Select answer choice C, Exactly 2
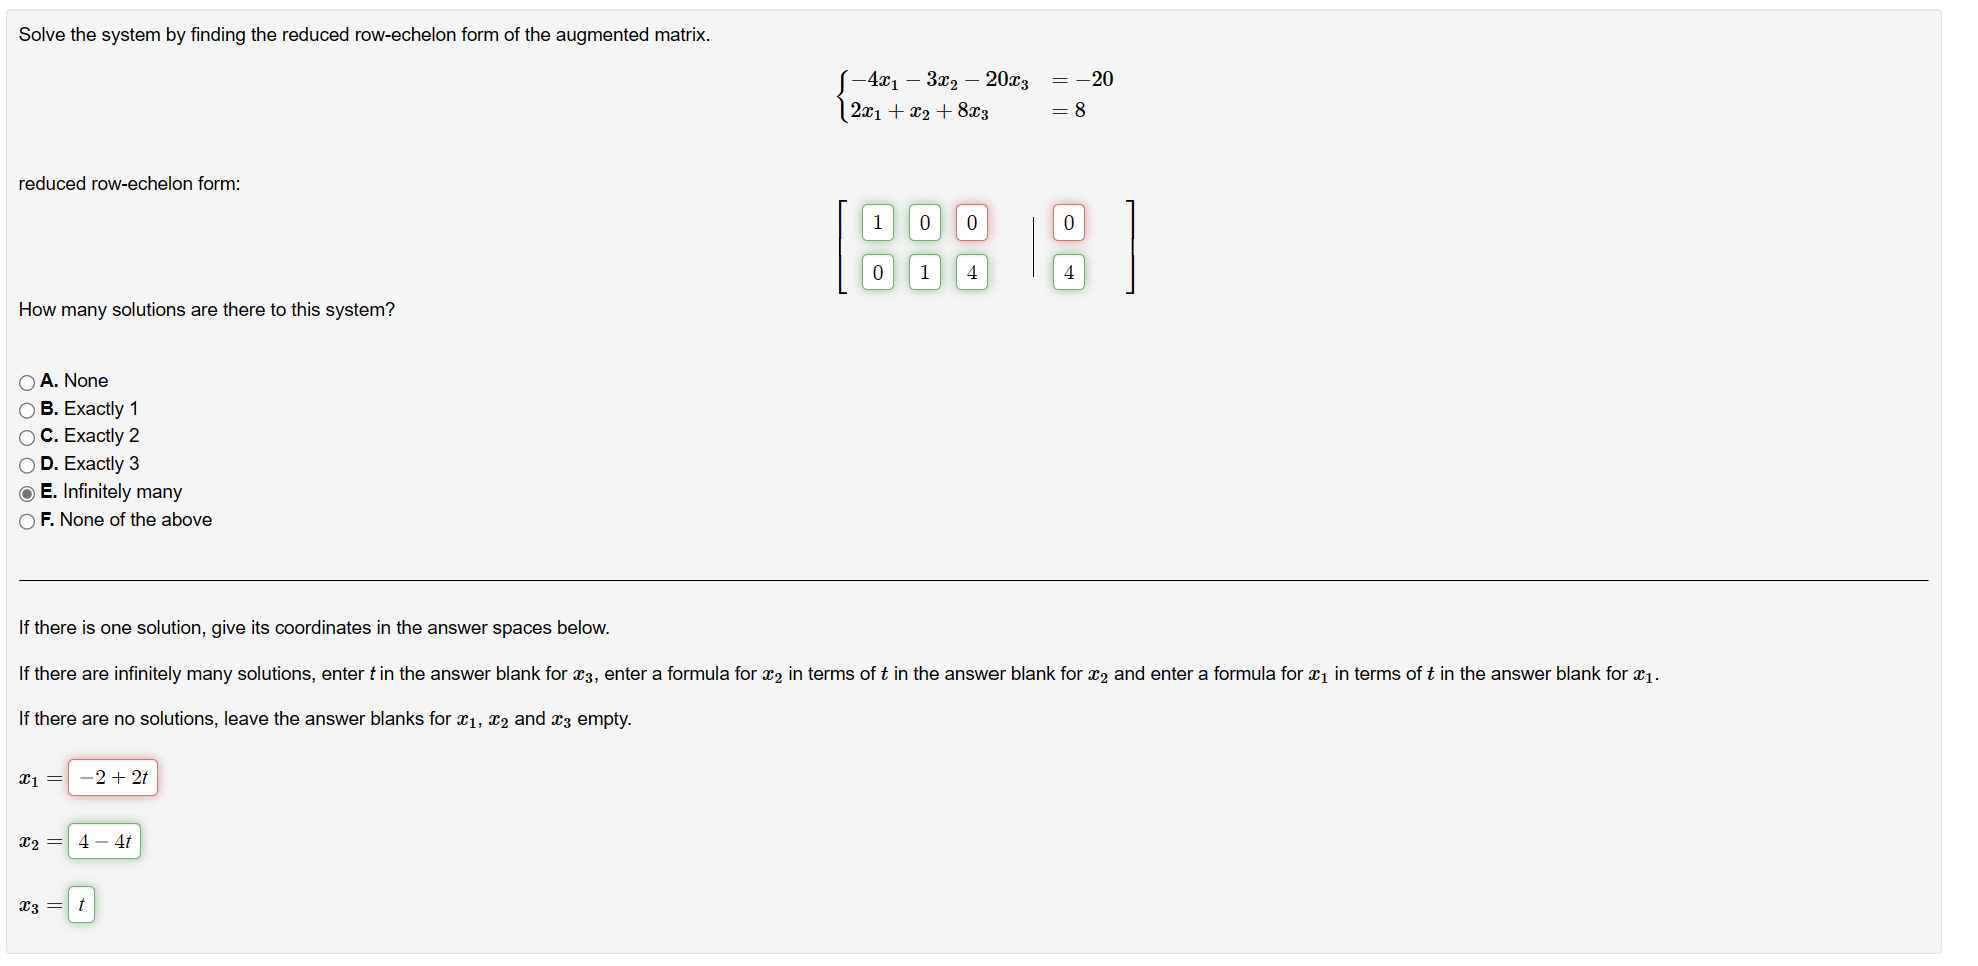The width and height of the screenshot is (1978, 966). coord(26,437)
